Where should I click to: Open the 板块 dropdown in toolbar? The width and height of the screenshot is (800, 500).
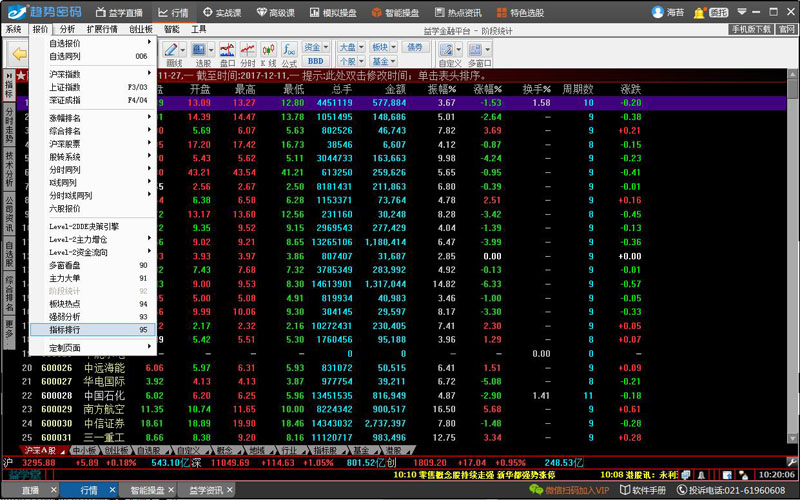[382, 47]
